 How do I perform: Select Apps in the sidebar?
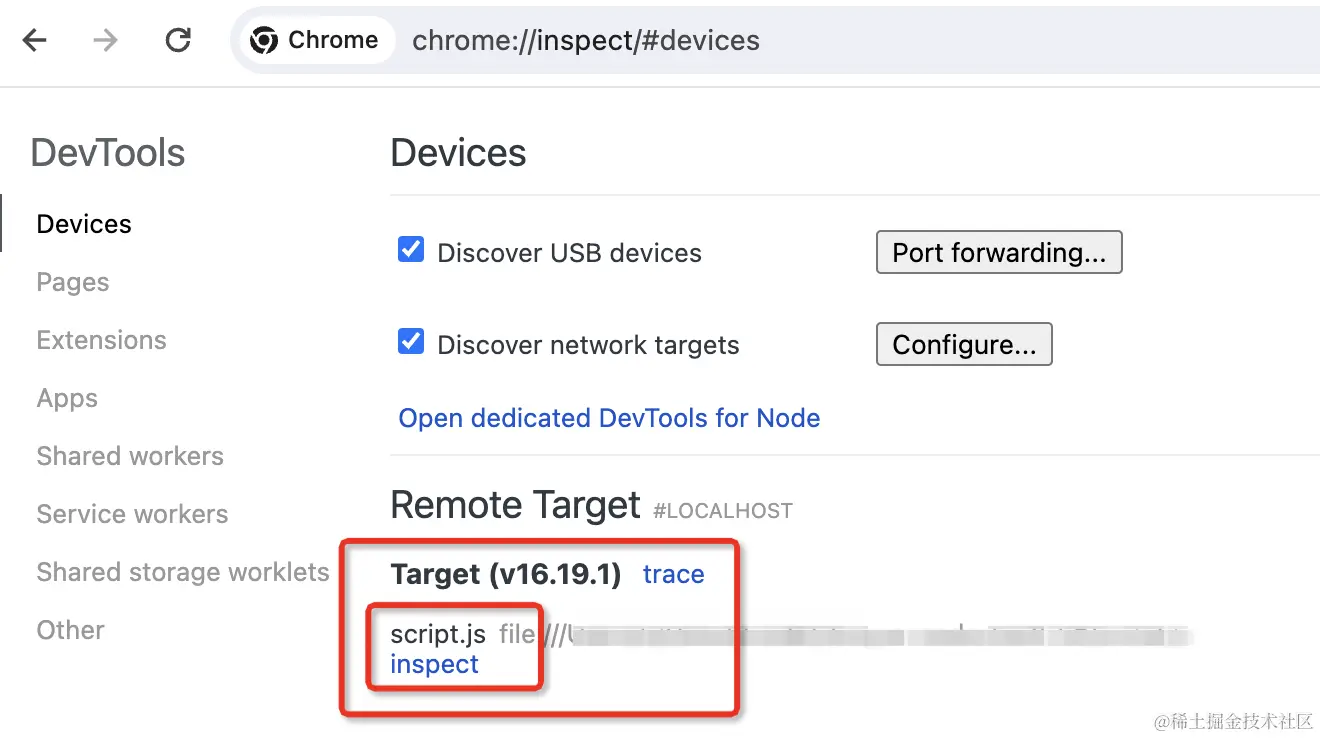pyautogui.click(x=67, y=398)
